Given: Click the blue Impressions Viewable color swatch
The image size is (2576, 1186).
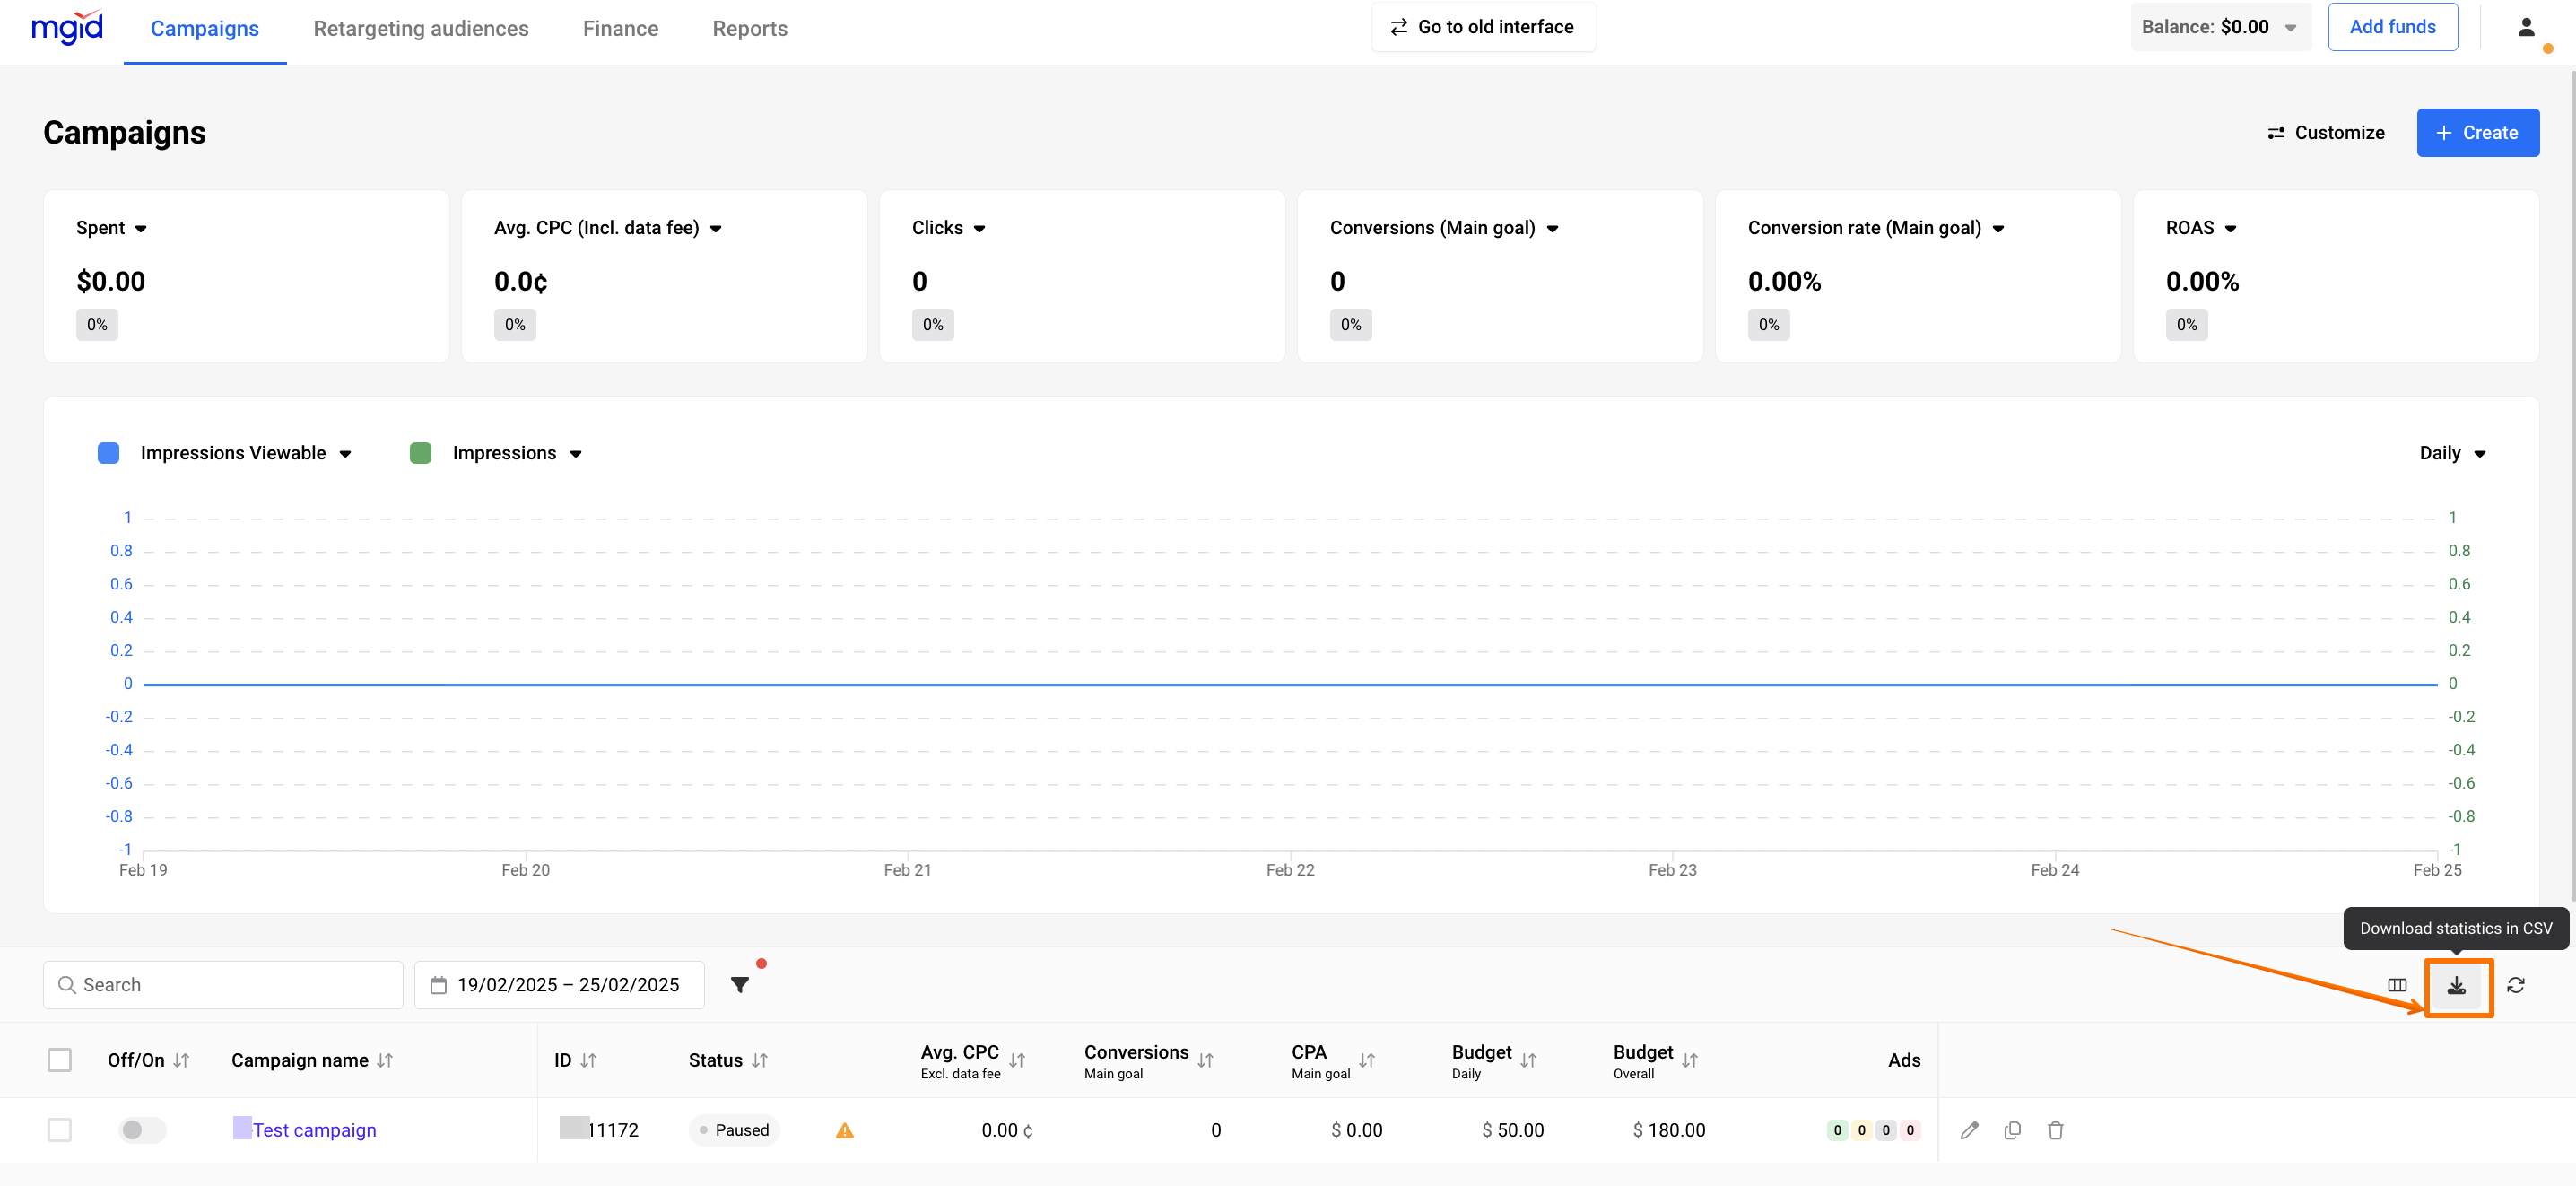Looking at the screenshot, I should [108, 453].
